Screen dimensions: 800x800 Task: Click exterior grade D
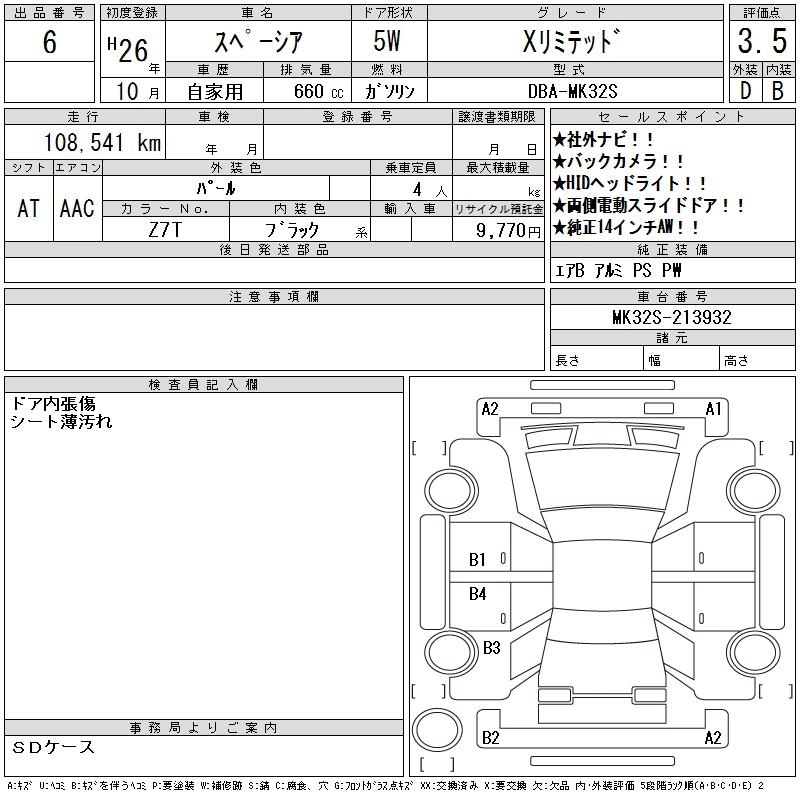coord(745,91)
